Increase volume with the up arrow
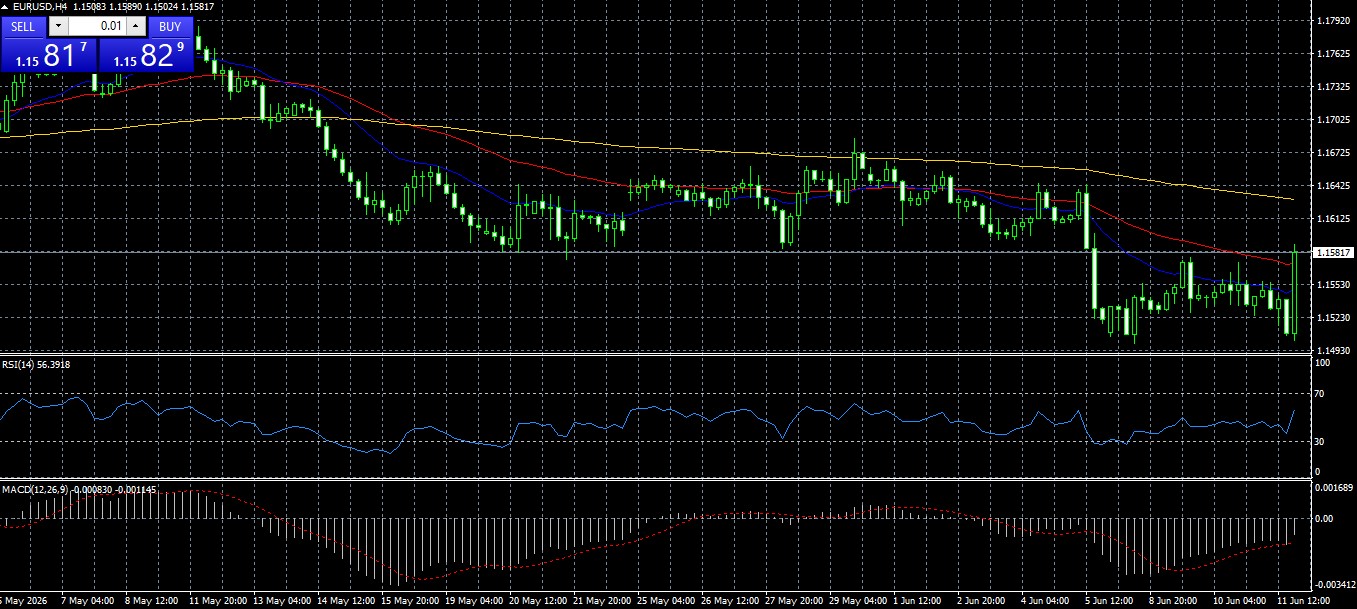Screen dimensions: 1357x609 137,26
